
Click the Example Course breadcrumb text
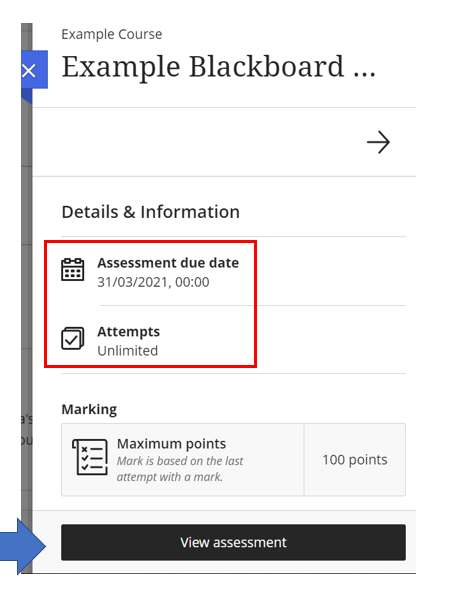coord(112,34)
